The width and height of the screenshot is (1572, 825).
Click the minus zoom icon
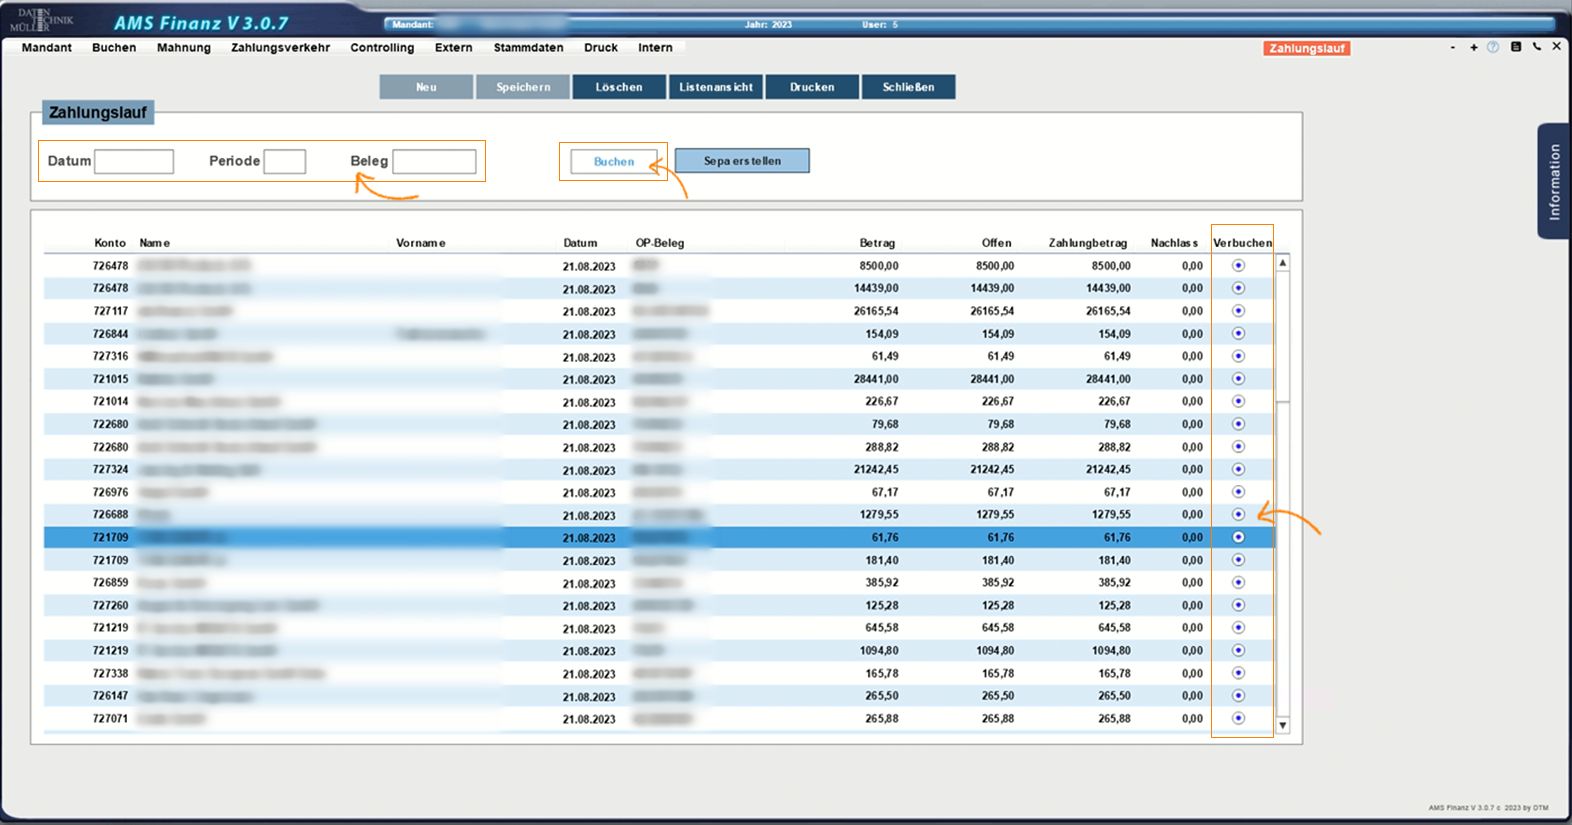[1453, 47]
